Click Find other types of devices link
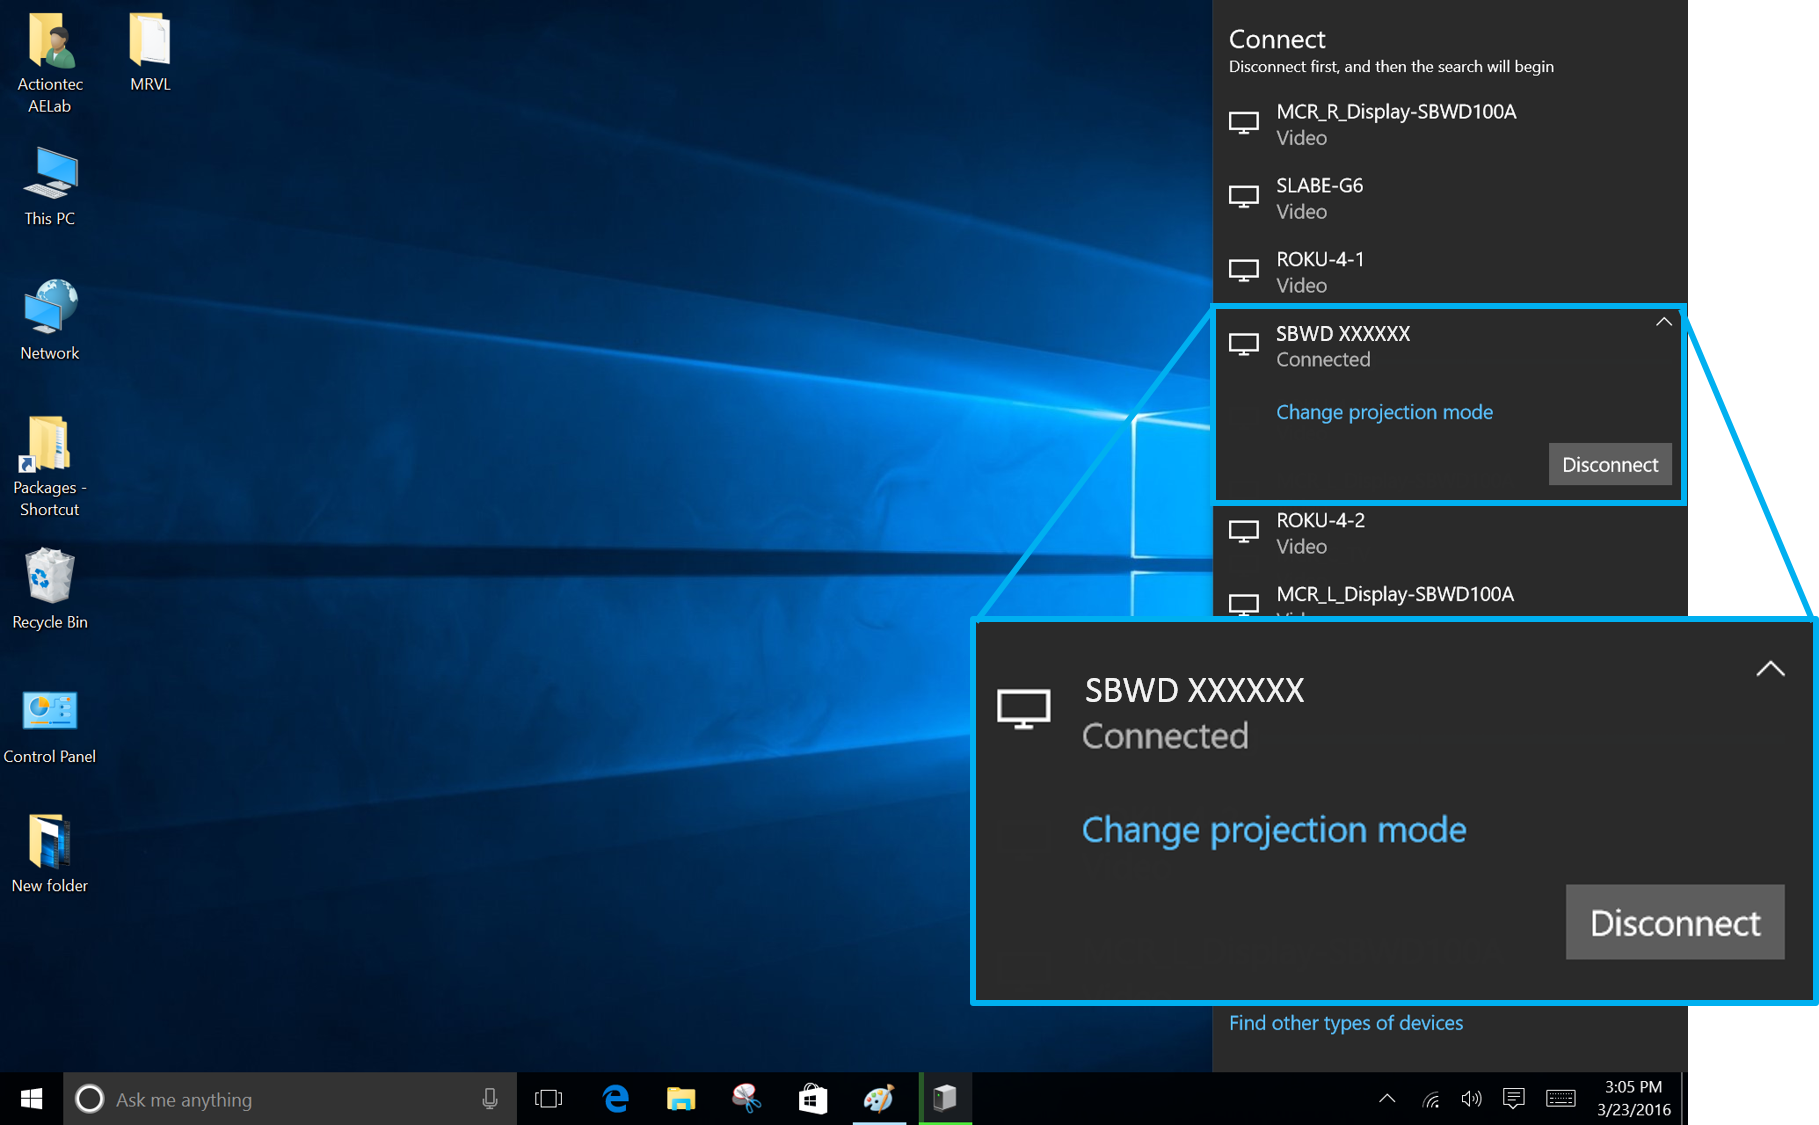Screen dimensions: 1819x1125 (x=1345, y=1023)
